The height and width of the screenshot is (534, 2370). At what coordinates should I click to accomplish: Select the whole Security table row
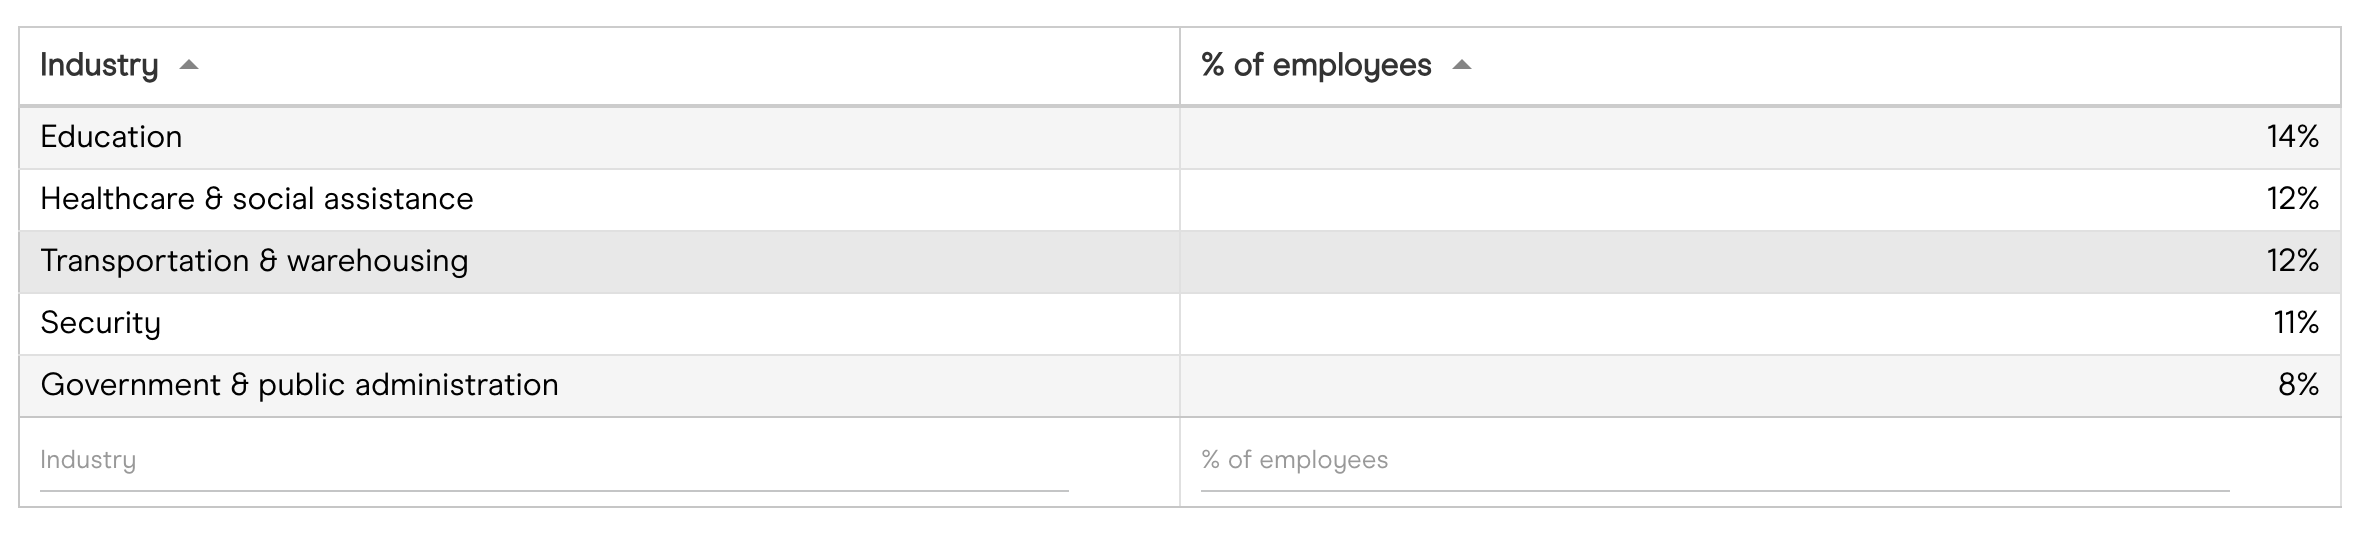click(x=1180, y=323)
